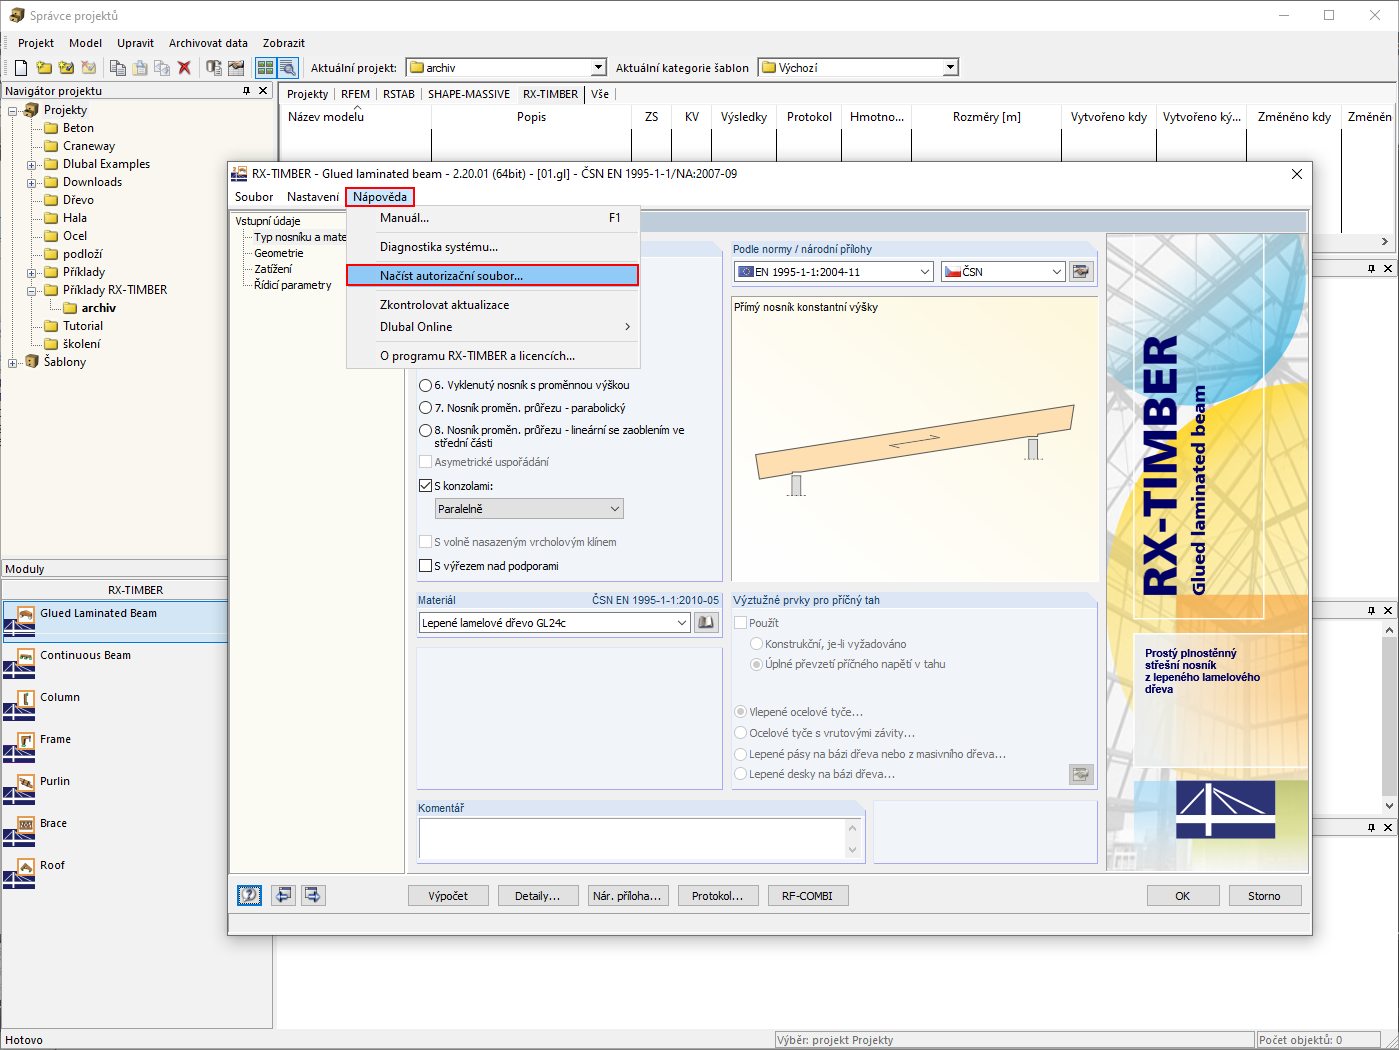This screenshot has width=1399, height=1050.
Task: Click RF-COMBI button
Action: (808, 896)
